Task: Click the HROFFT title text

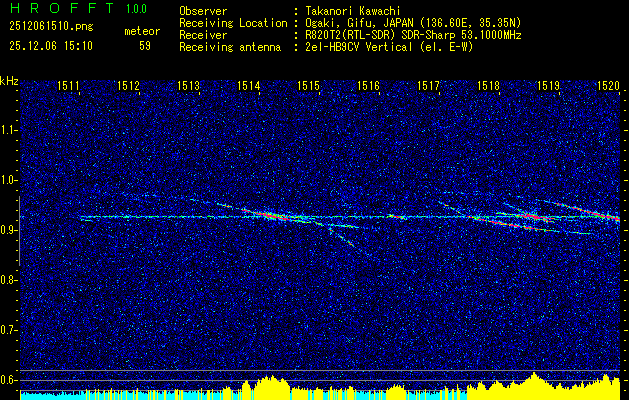Action: (61, 8)
